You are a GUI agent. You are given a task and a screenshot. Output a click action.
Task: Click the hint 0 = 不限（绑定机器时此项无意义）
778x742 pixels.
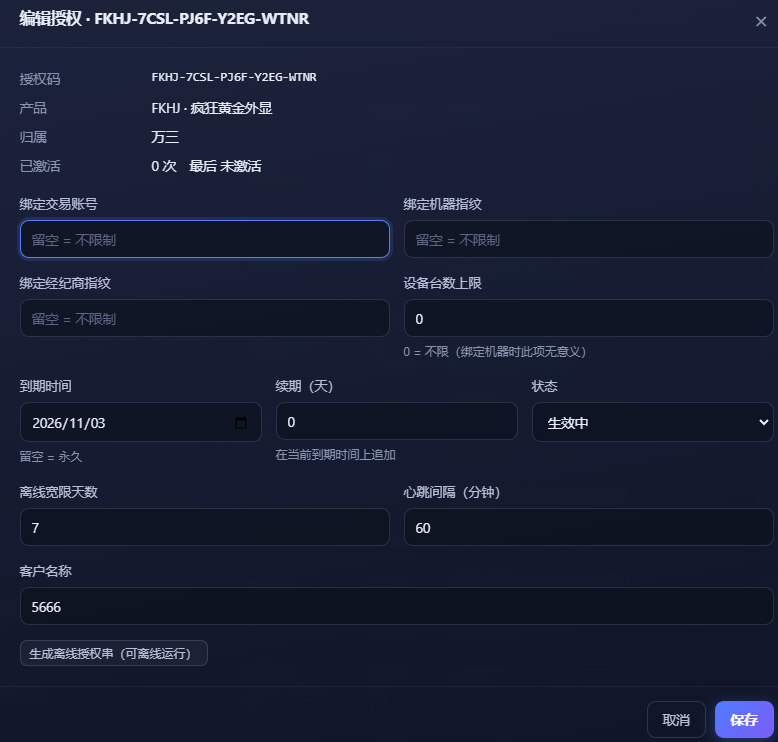(x=495, y=351)
